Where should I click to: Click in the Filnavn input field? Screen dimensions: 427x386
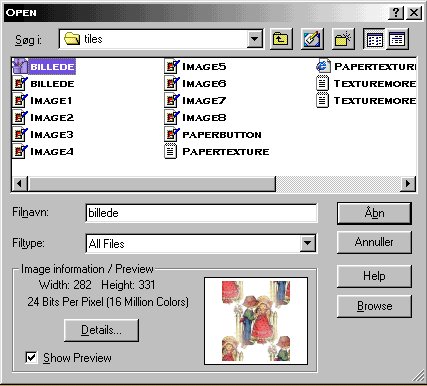click(201, 213)
